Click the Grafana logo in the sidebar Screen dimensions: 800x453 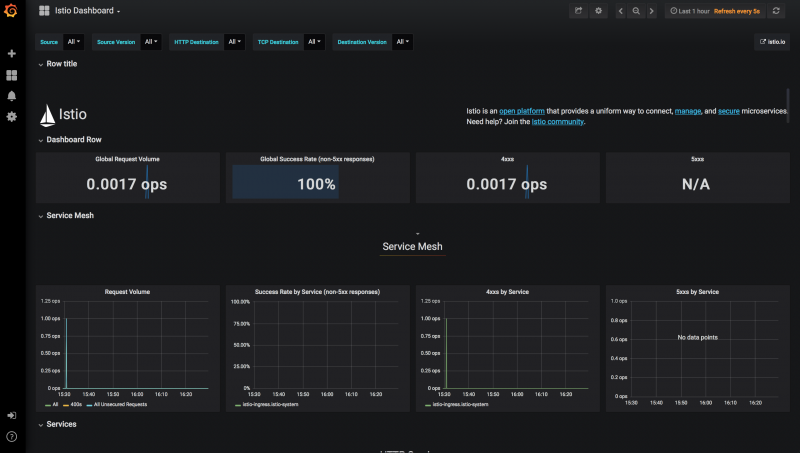11,11
